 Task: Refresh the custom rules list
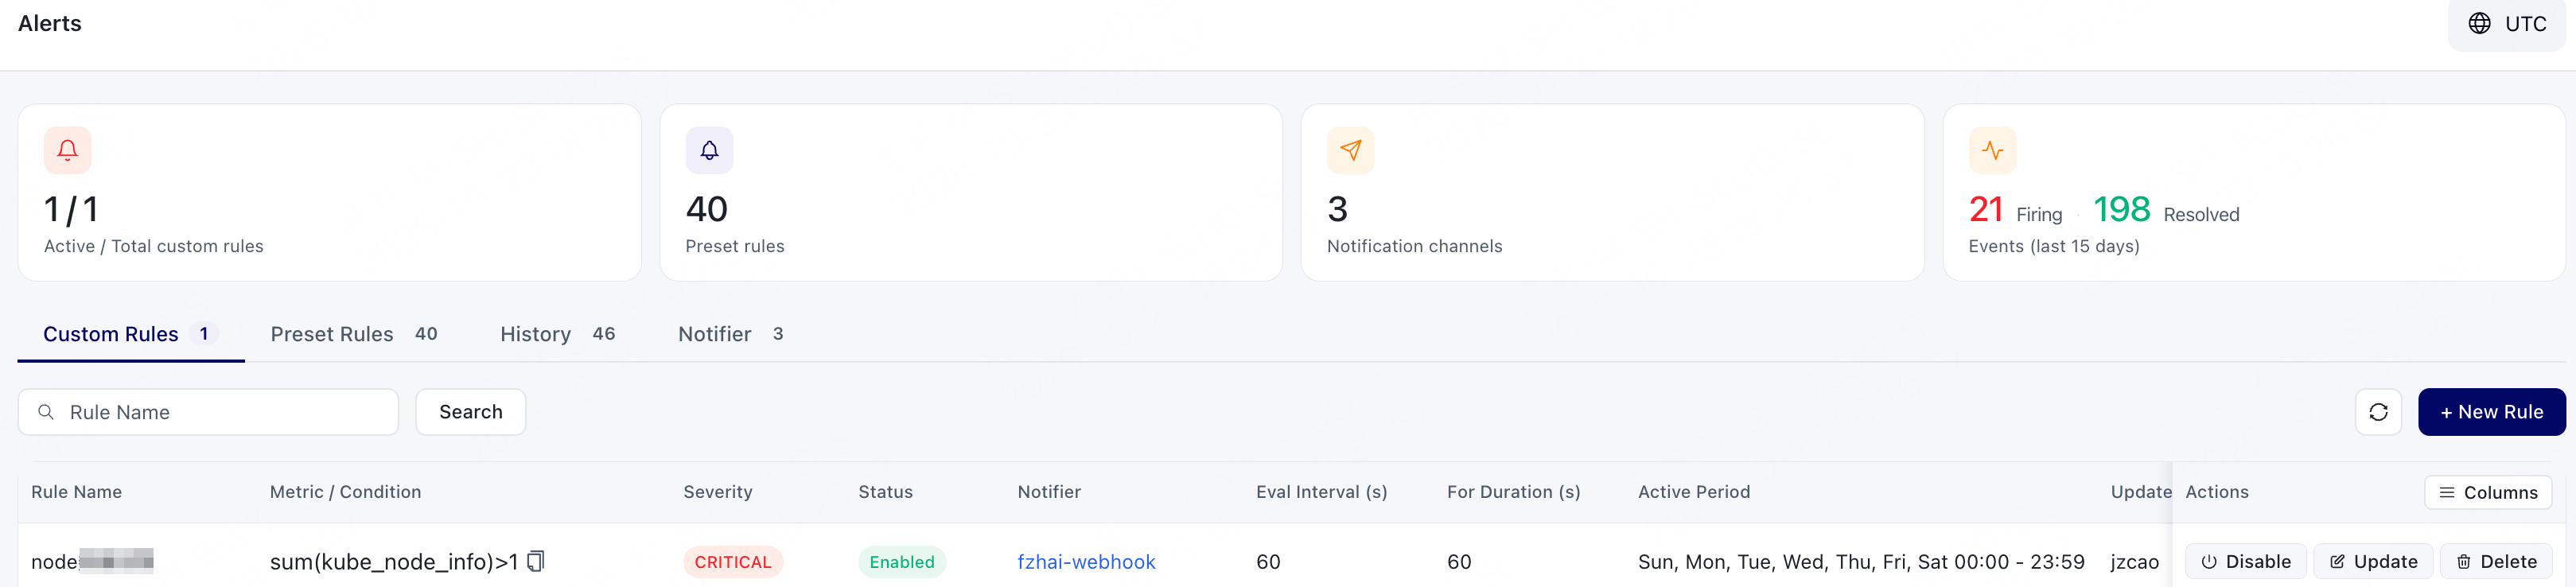[x=2378, y=412]
